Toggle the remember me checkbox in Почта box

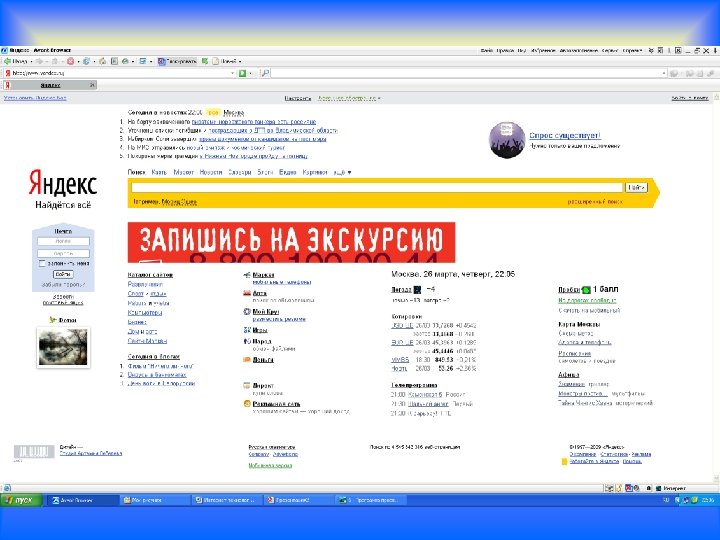coord(42,264)
